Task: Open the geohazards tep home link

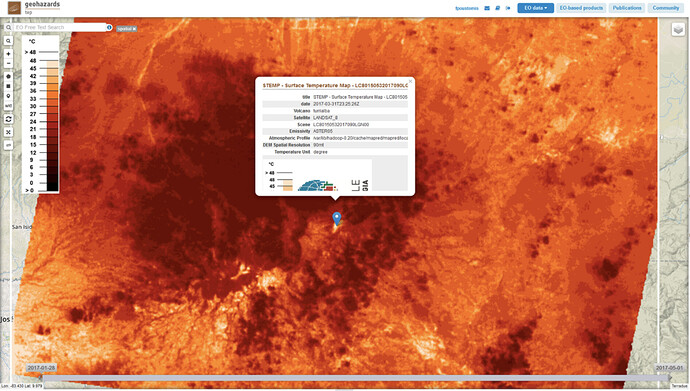Action: (x=42, y=7)
